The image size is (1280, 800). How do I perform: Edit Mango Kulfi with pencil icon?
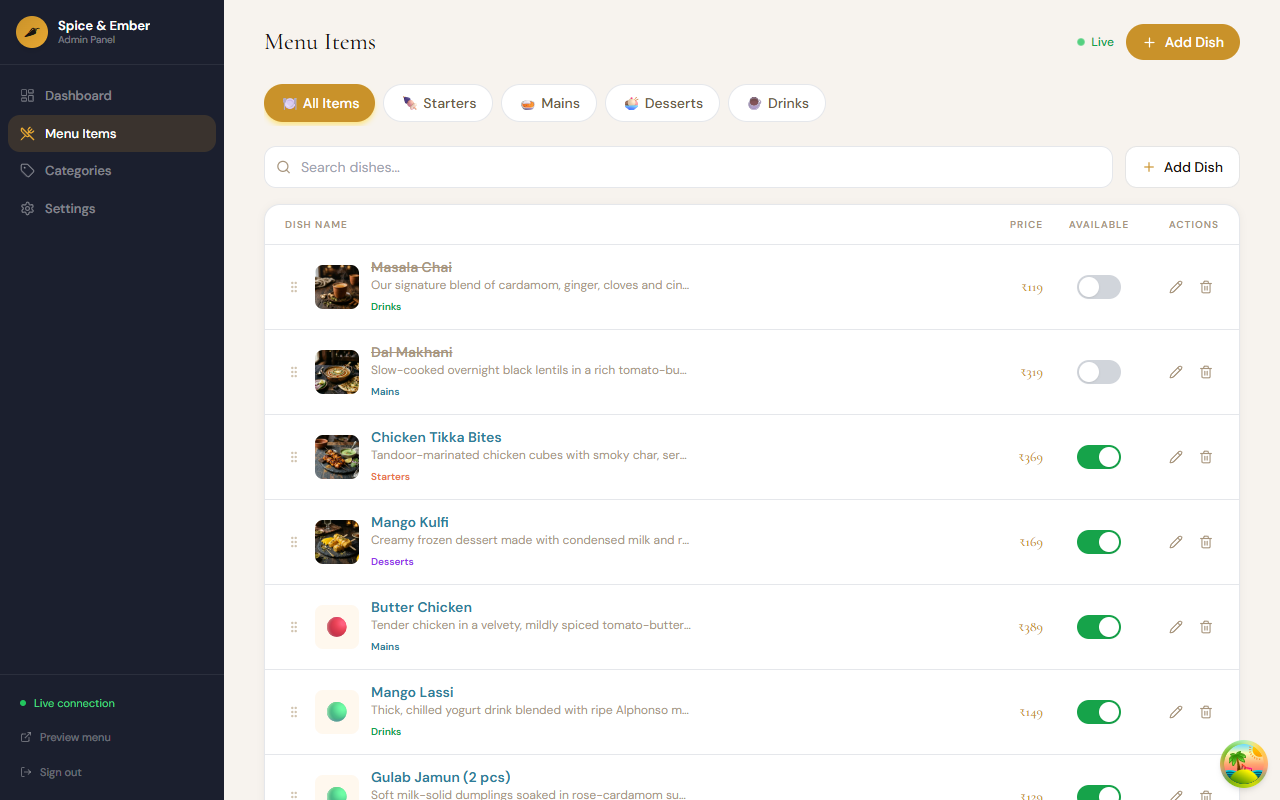1176,542
